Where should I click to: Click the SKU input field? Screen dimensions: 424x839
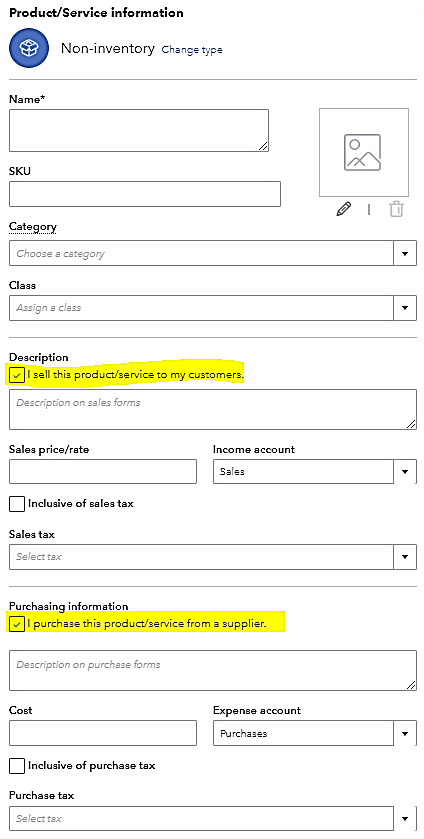pos(145,194)
